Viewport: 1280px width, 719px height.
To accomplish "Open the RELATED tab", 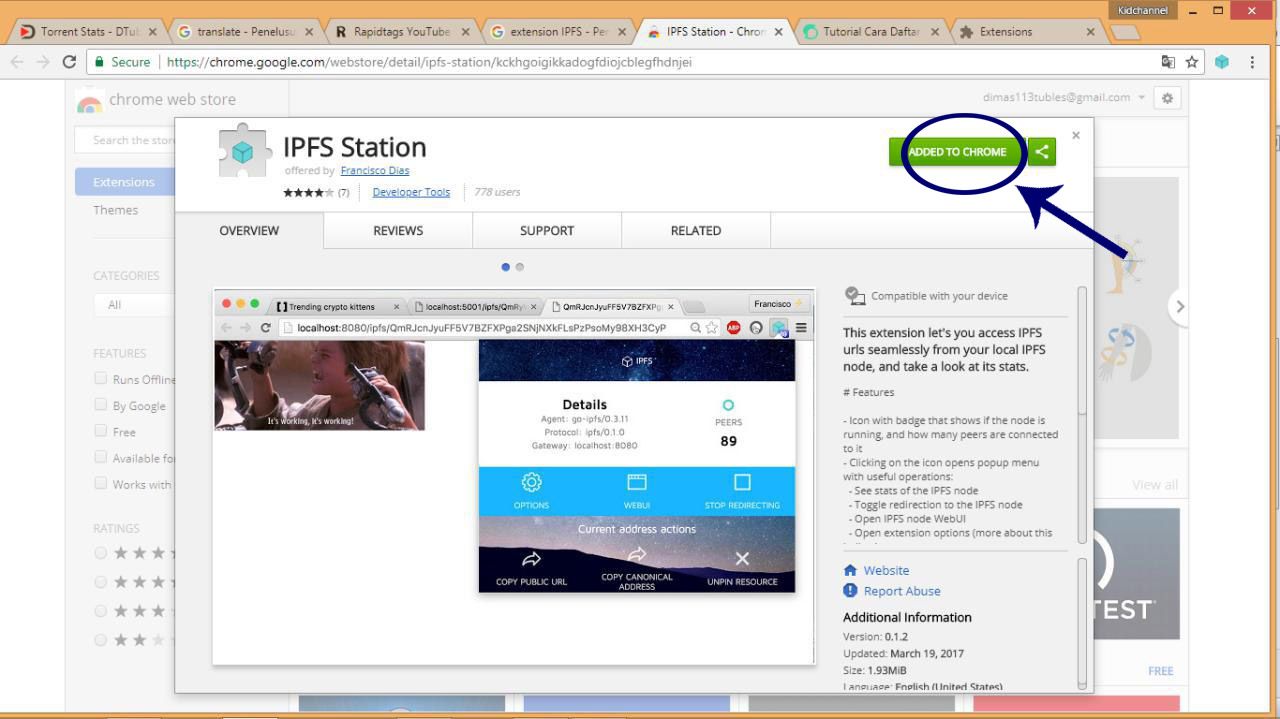I will (696, 231).
